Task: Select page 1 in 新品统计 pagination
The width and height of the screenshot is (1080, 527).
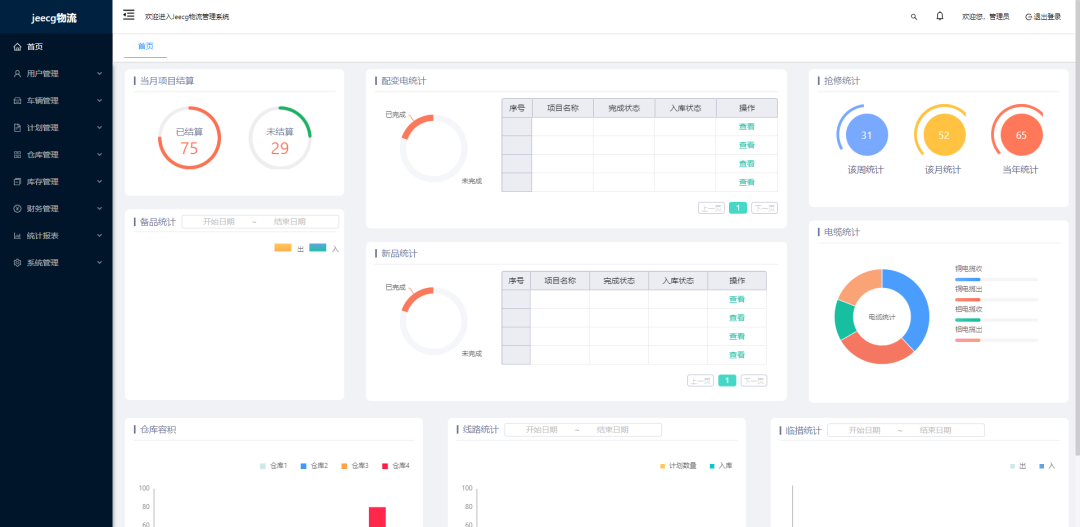Action: [x=727, y=381]
